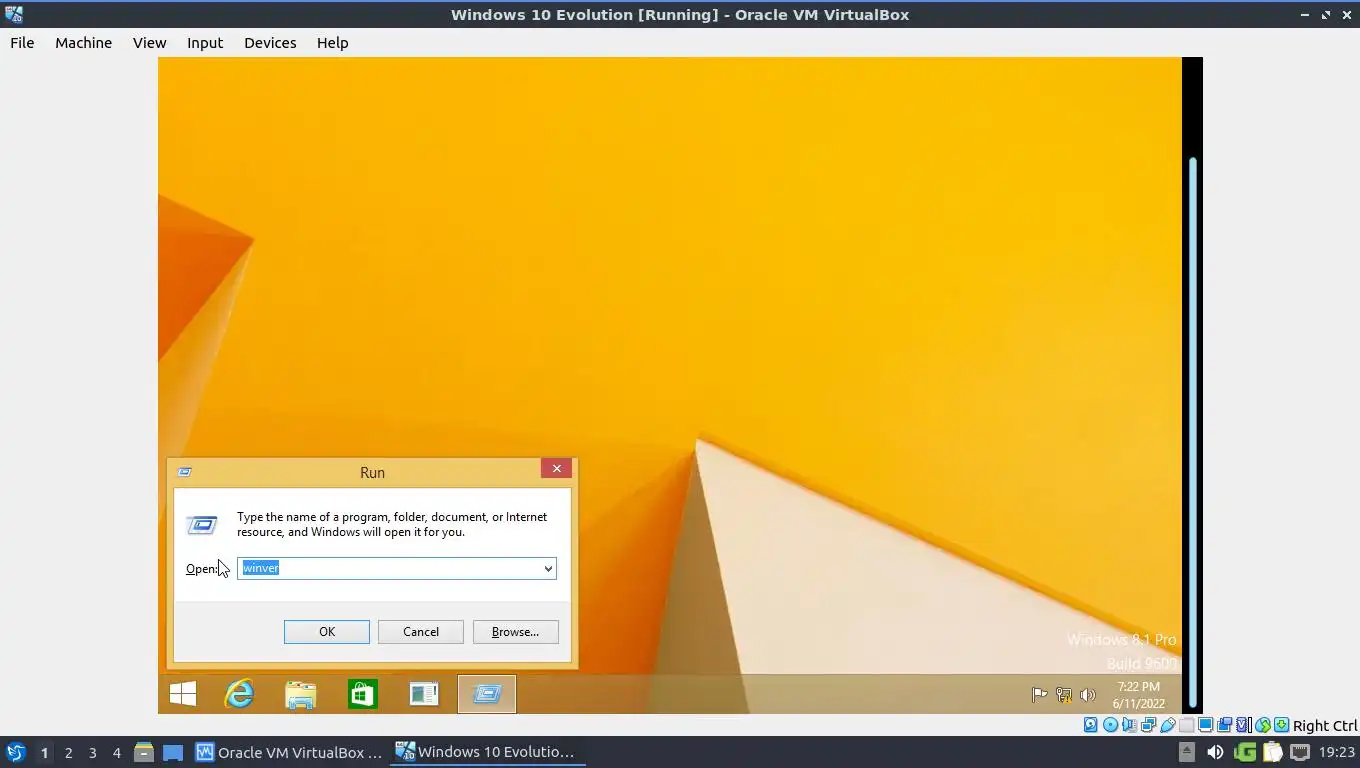1360x768 pixels.
Task: Click guest network warning tray icon
Action: tap(1064, 694)
